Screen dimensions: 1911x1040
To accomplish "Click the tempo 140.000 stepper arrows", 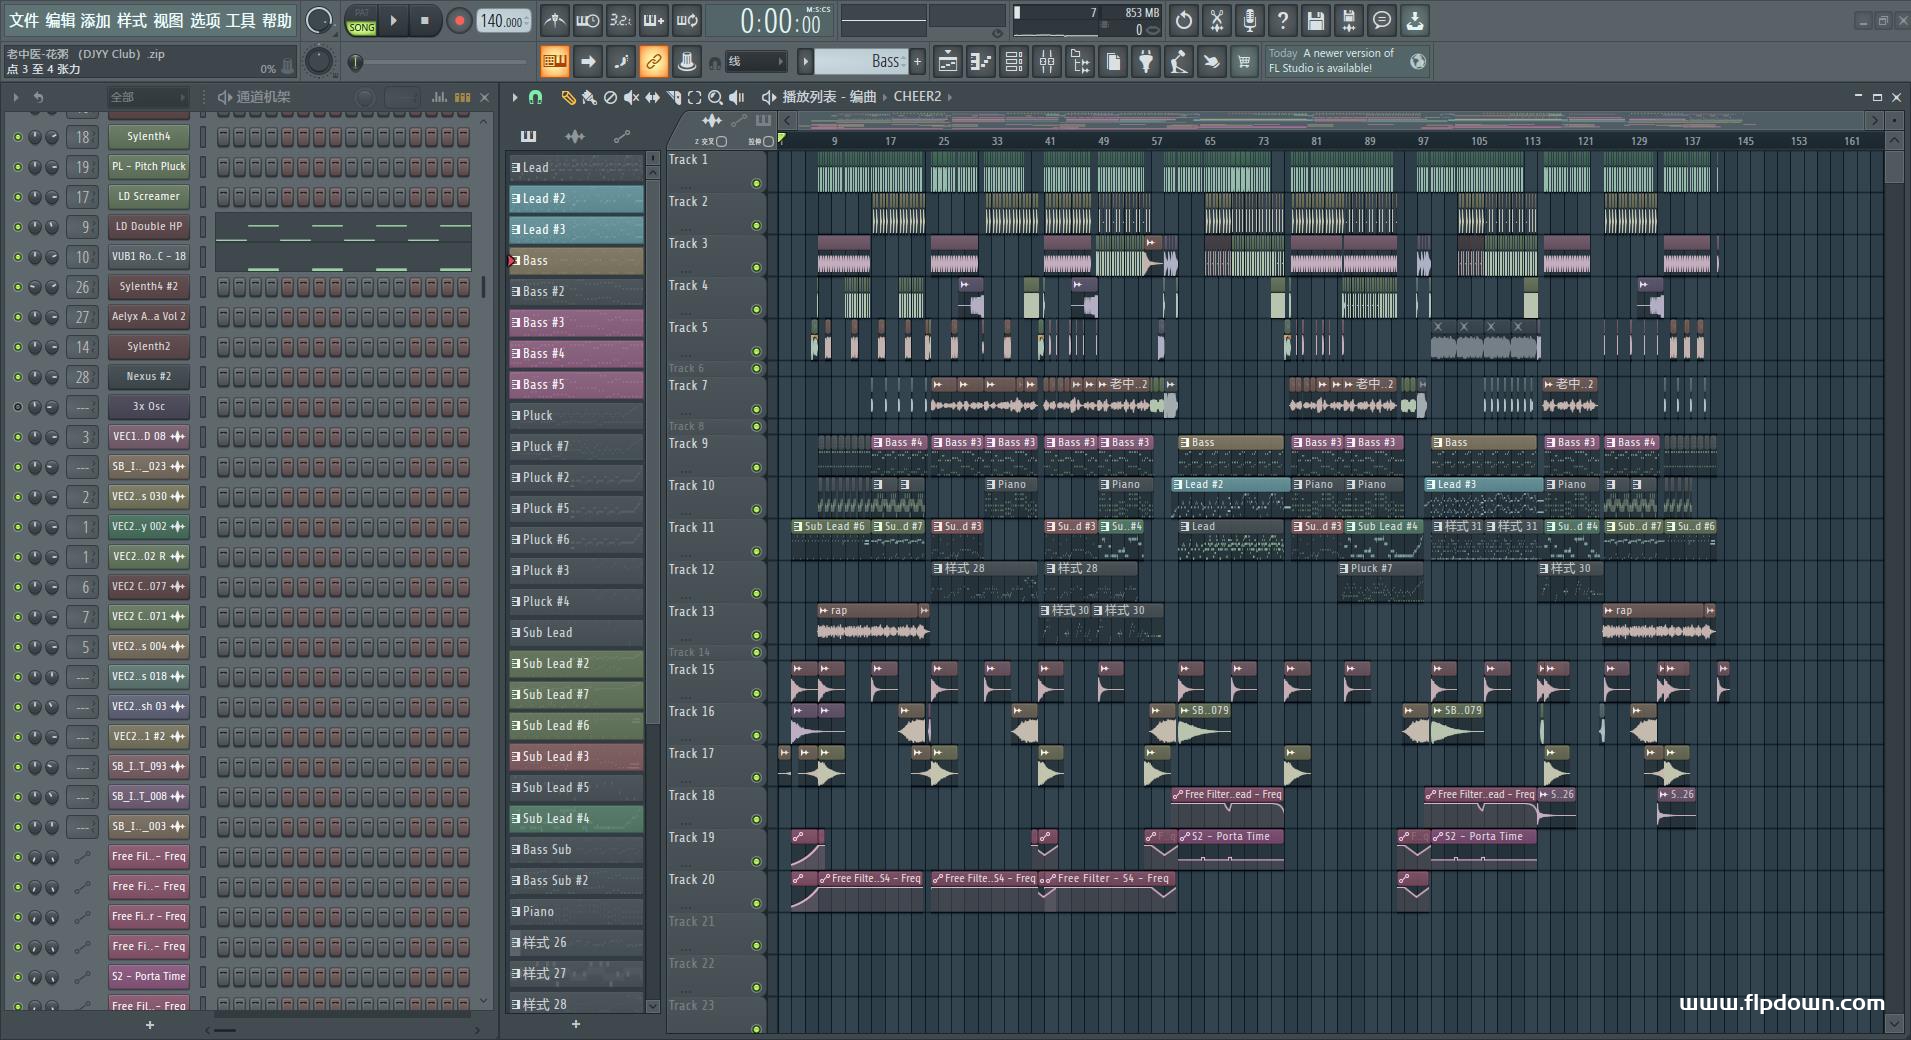I will click(529, 21).
